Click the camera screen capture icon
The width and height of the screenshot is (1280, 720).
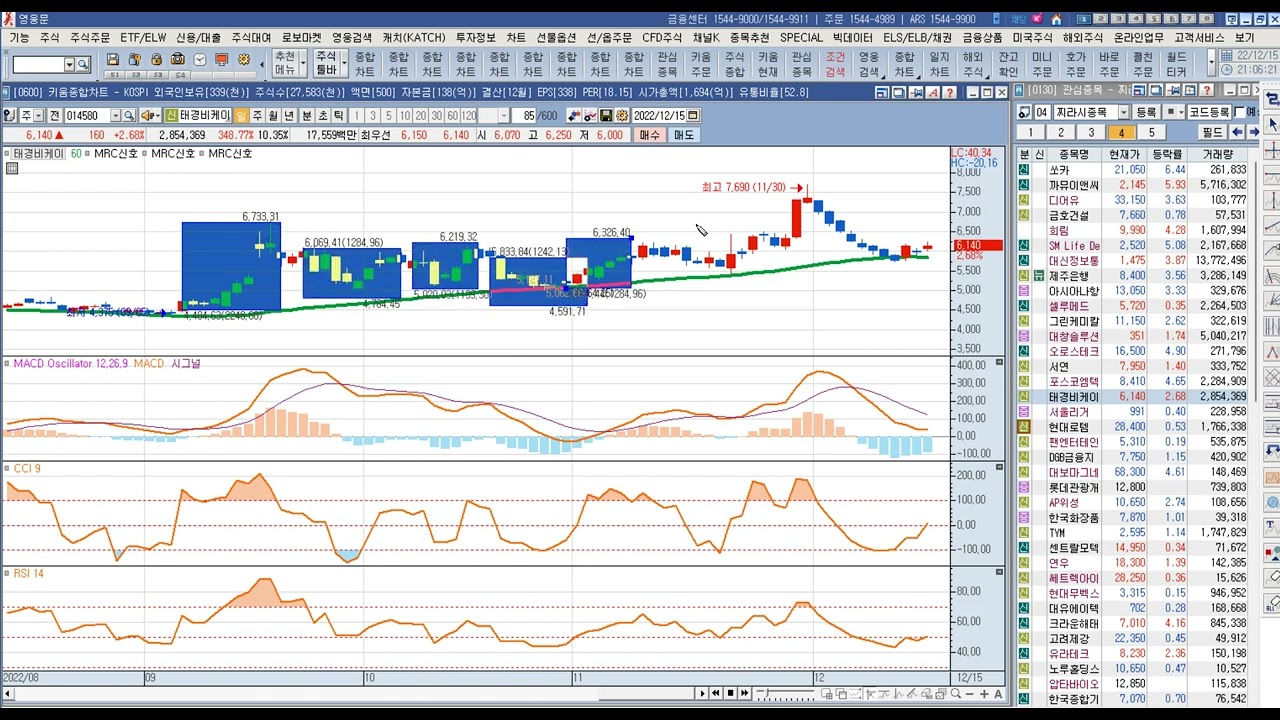pyautogui.click(x=178, y=59)
